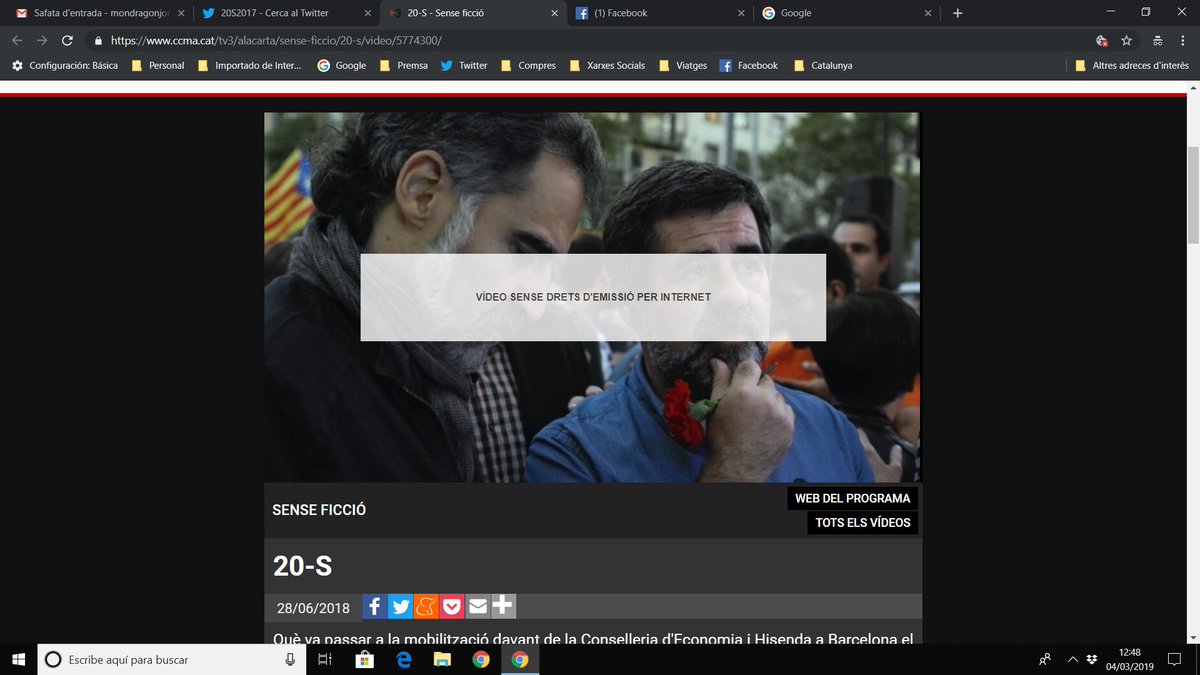The height and width of the screenshot is (675, 1200).
Task: Open the Chrome translate icon in address bar
Action: tap(1101, 42)
